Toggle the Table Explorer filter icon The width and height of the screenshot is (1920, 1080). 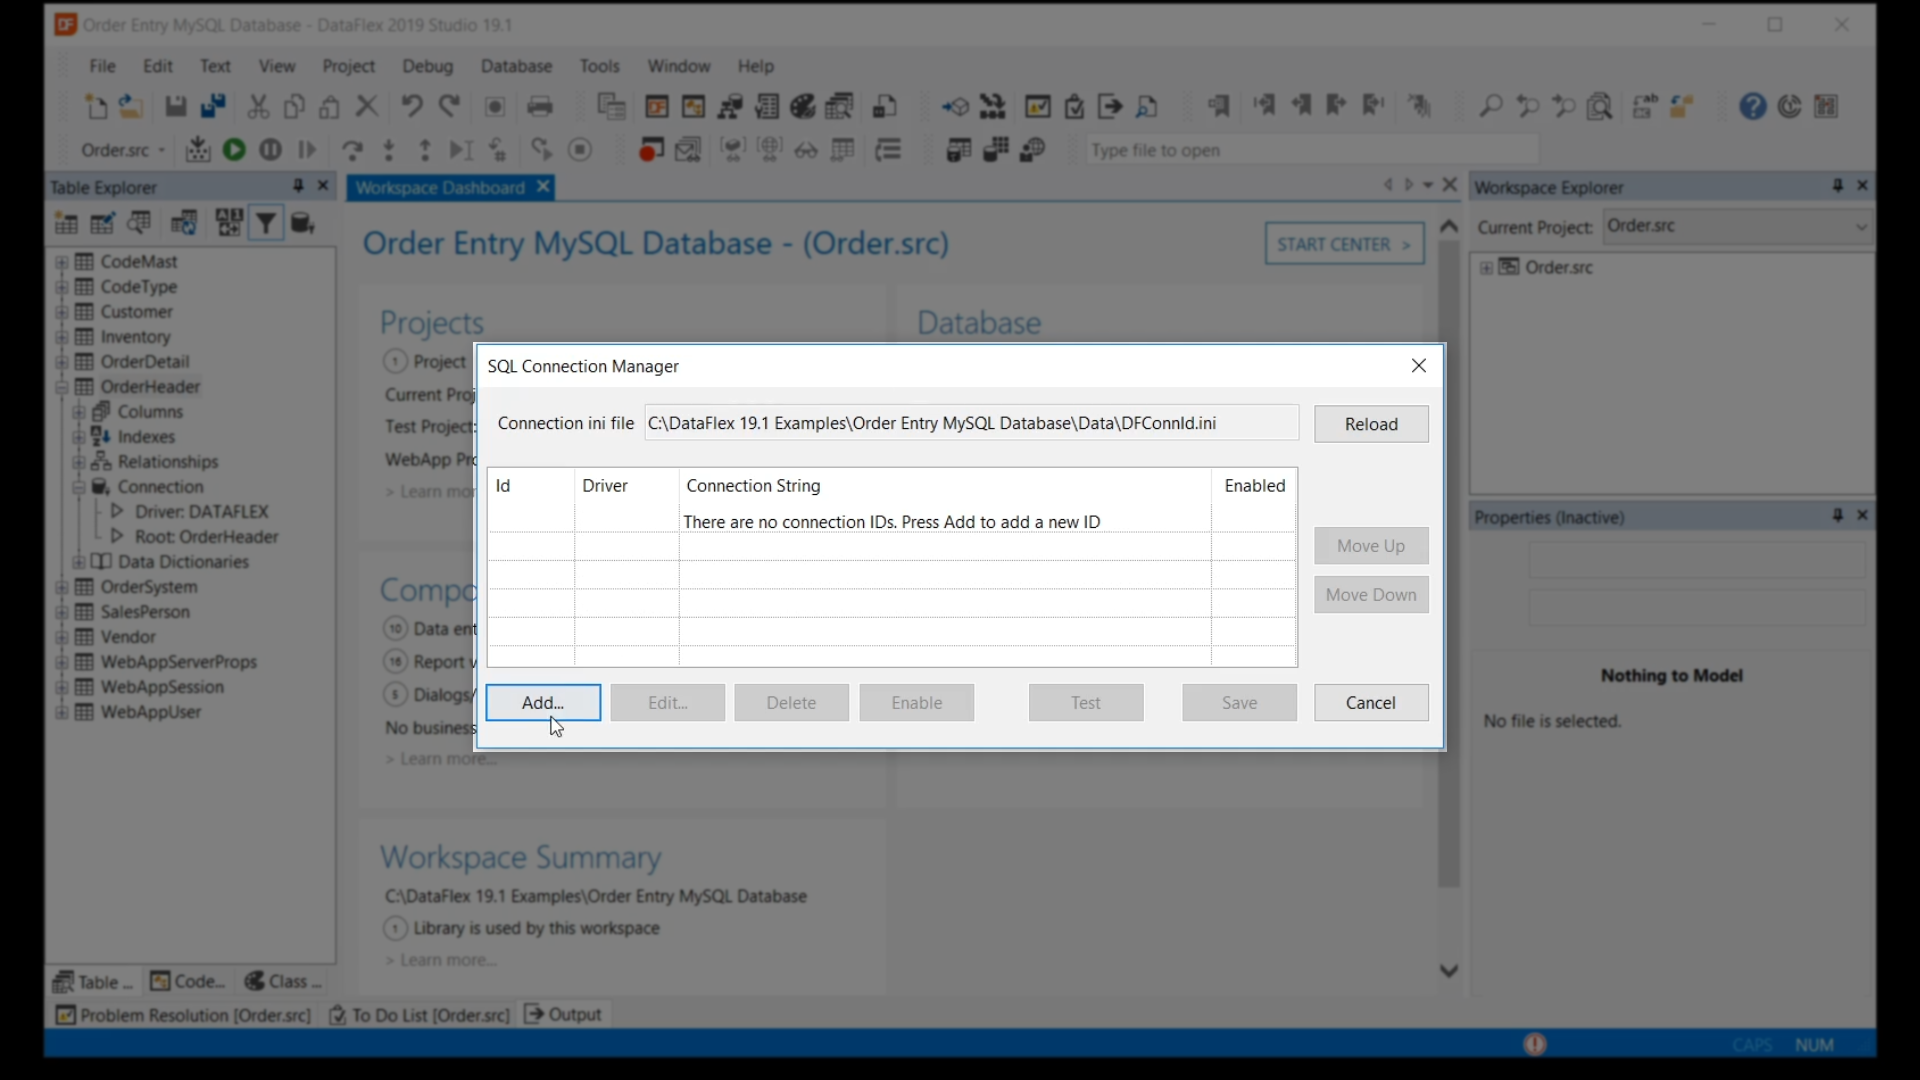click(x=266, y=223)
